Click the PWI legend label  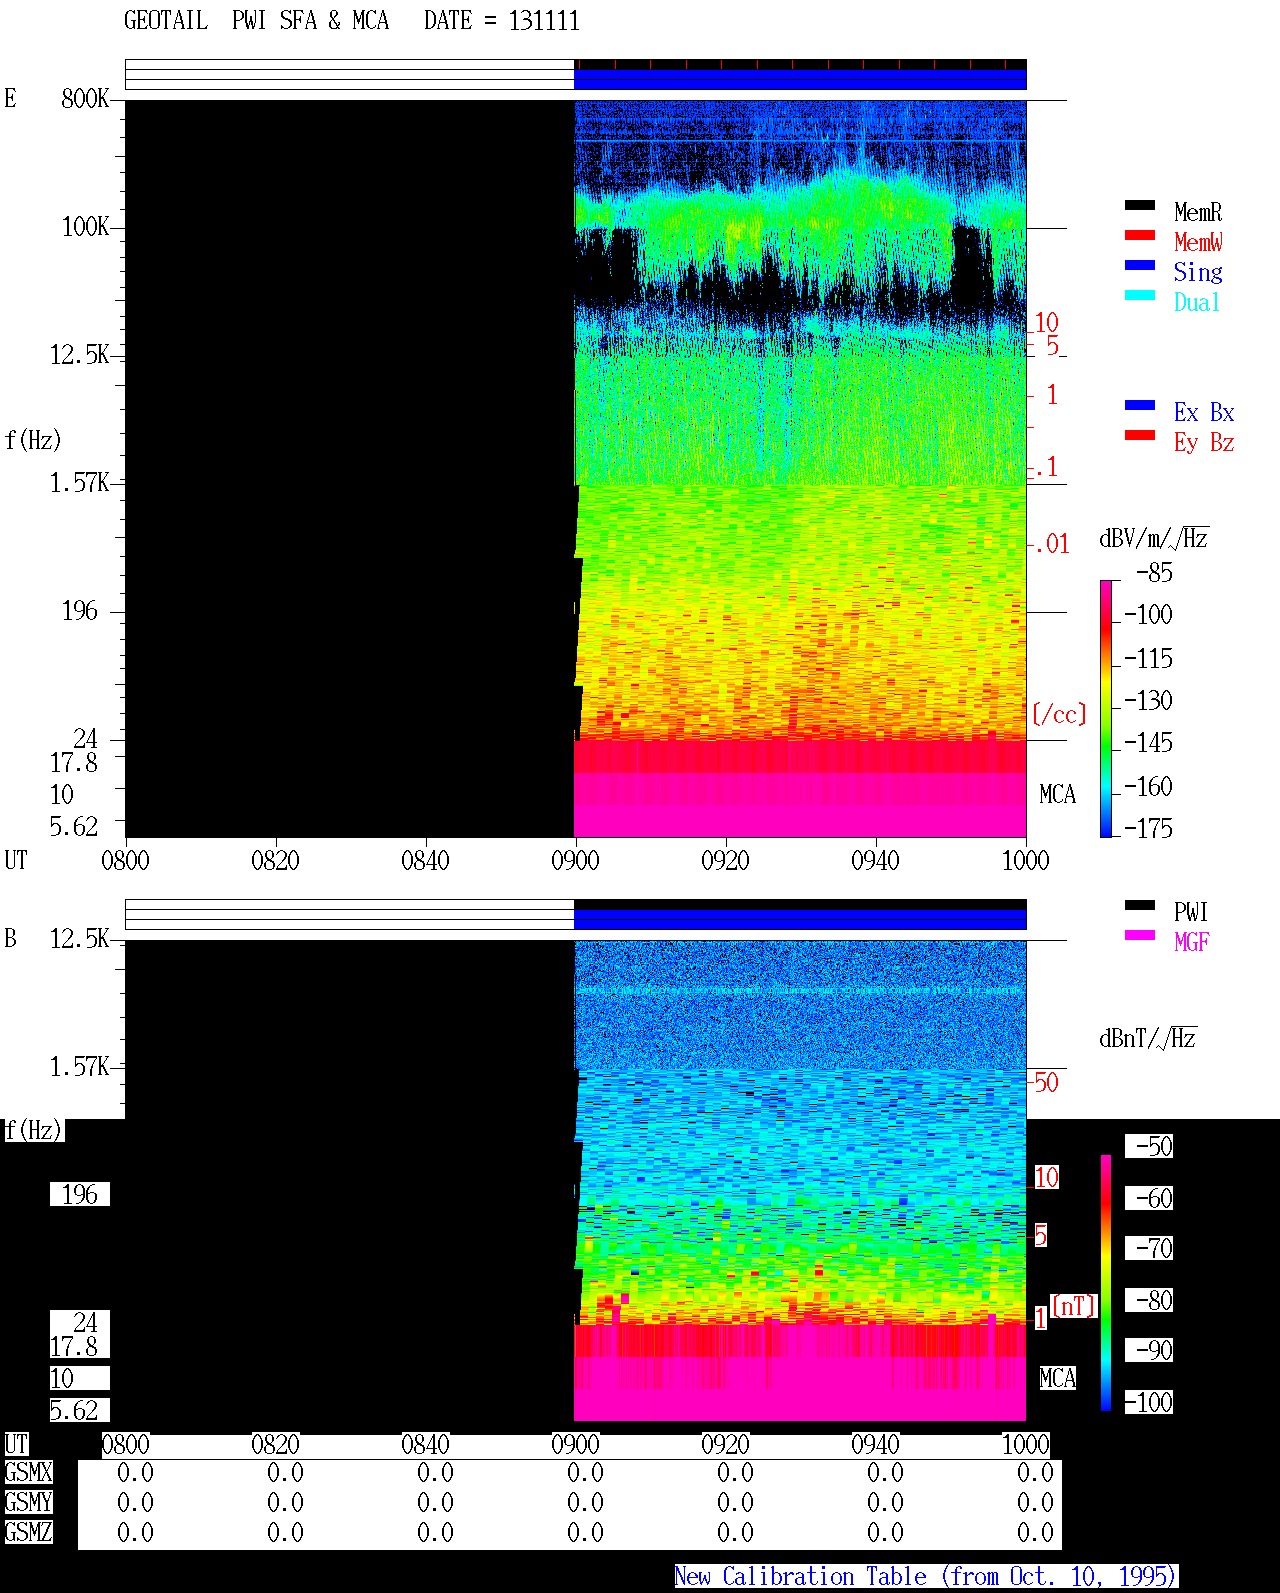point(1191,912)
